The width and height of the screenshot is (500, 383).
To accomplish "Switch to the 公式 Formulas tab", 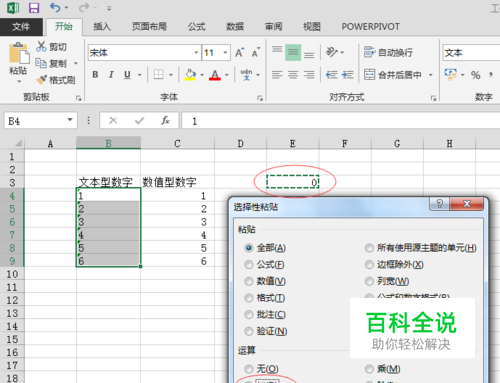I will (x=196, y=27).
